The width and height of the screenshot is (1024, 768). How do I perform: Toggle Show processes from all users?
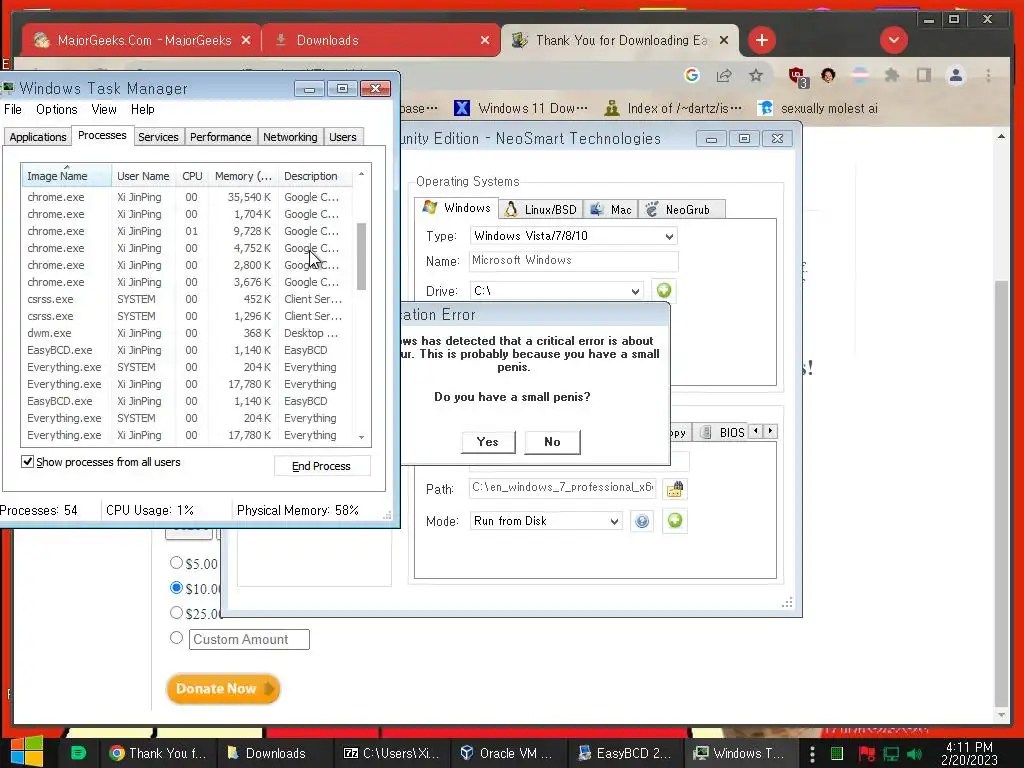tap(27, 462)
